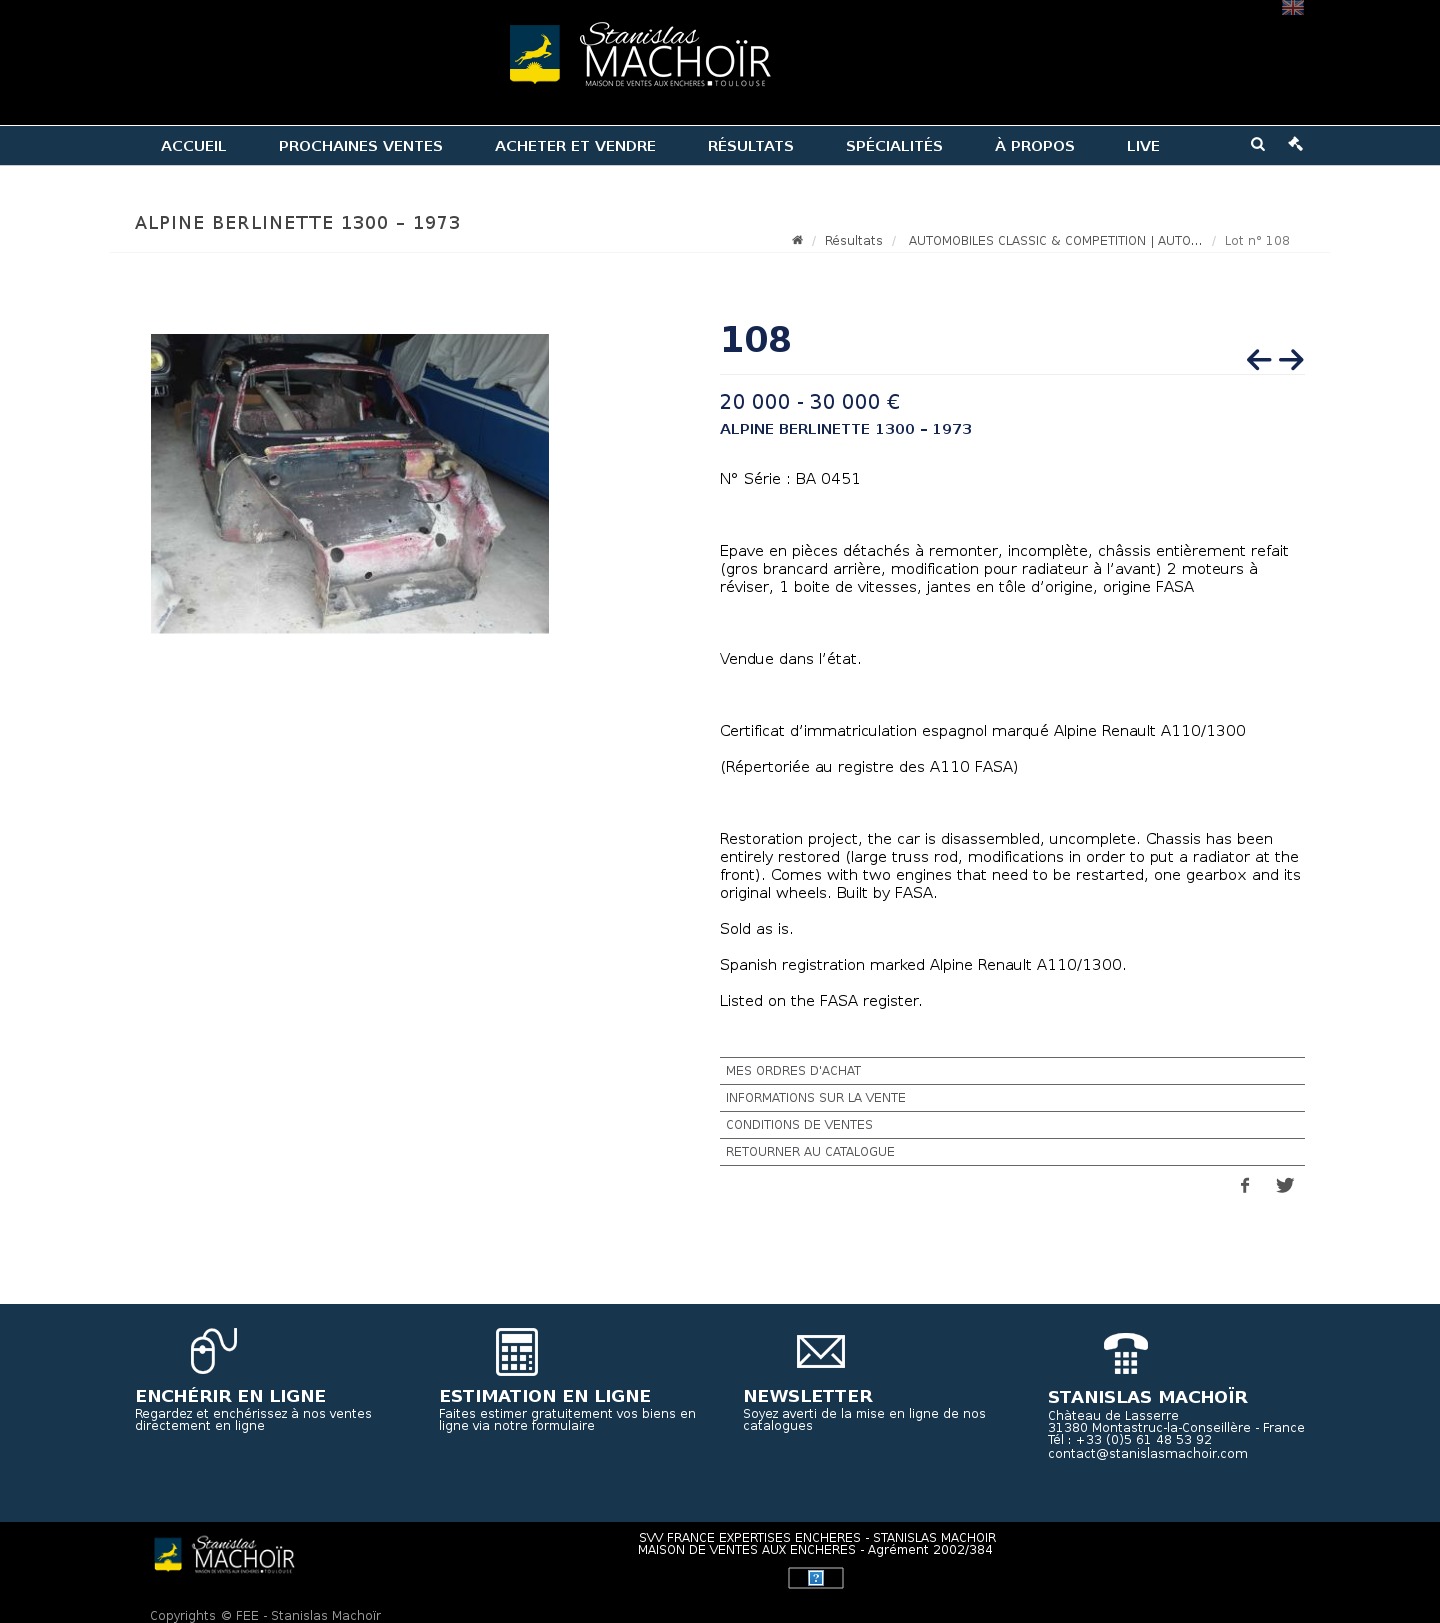This screenshot has width=1440, height=1623.
Task: Open the Prochaines Ventes menu
Action: (x=360, y=146)
